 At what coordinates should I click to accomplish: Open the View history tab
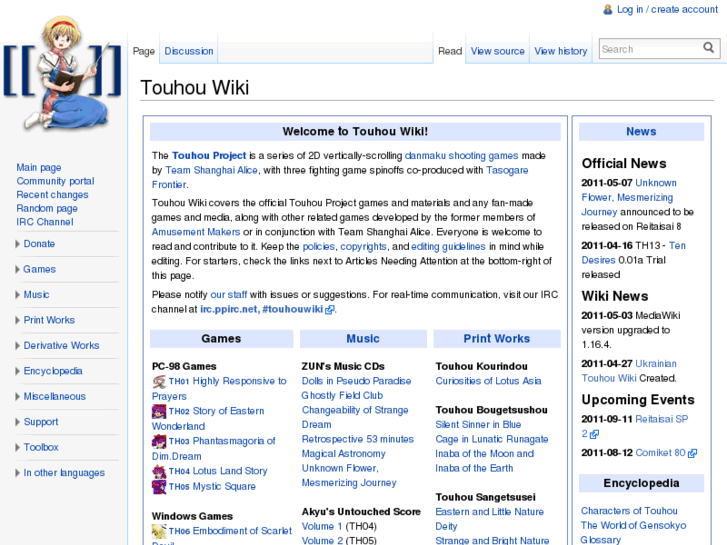pos(561,51)
